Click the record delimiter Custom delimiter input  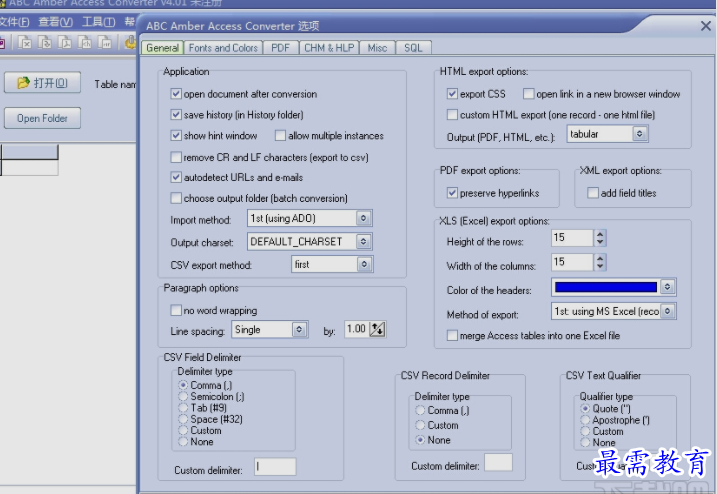[498, 462]
